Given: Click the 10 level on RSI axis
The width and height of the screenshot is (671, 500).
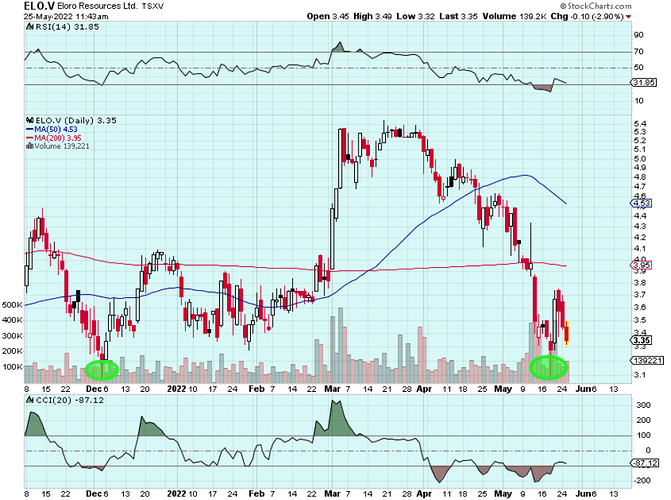Looking at the screenshot, I should [x=638, y=101].
